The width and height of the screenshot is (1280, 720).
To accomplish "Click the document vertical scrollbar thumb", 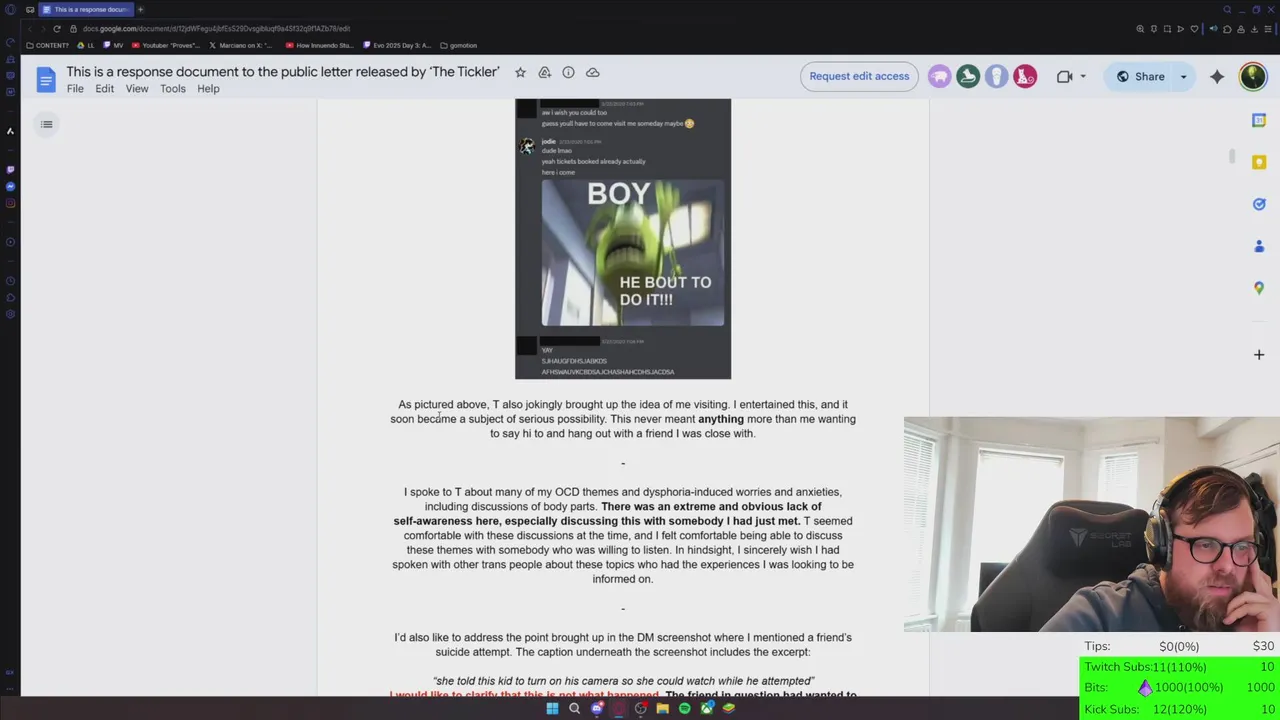I will [1232, 156].
